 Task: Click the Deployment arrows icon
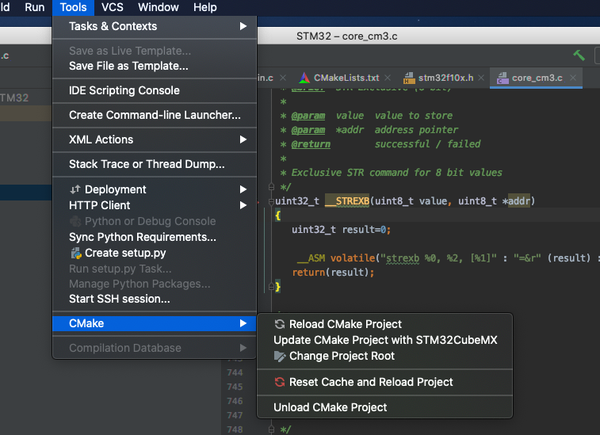coord(75,189)
